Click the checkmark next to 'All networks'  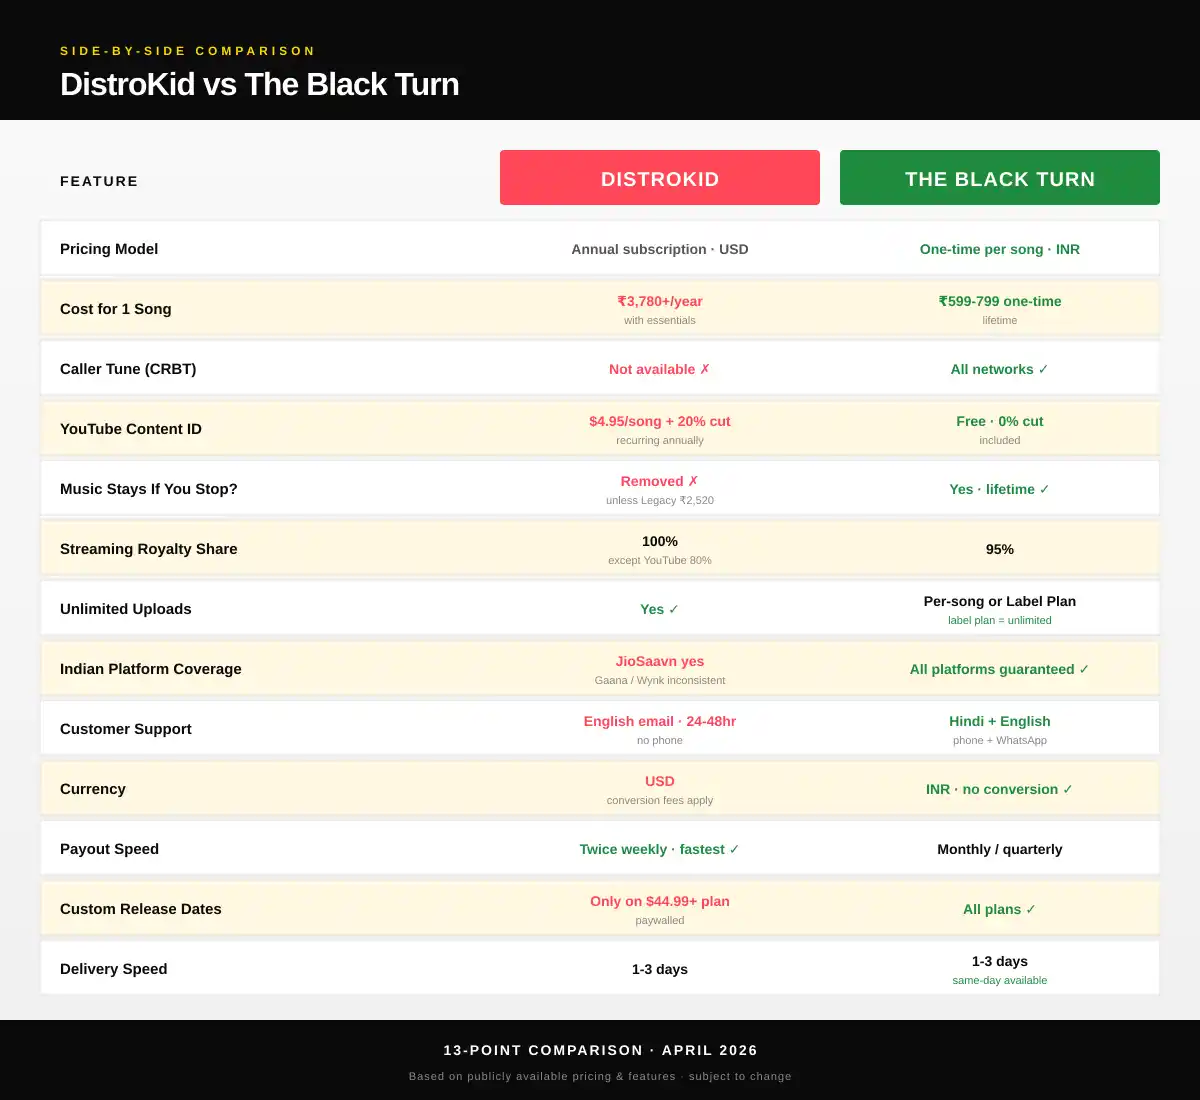pos(1042,369)
